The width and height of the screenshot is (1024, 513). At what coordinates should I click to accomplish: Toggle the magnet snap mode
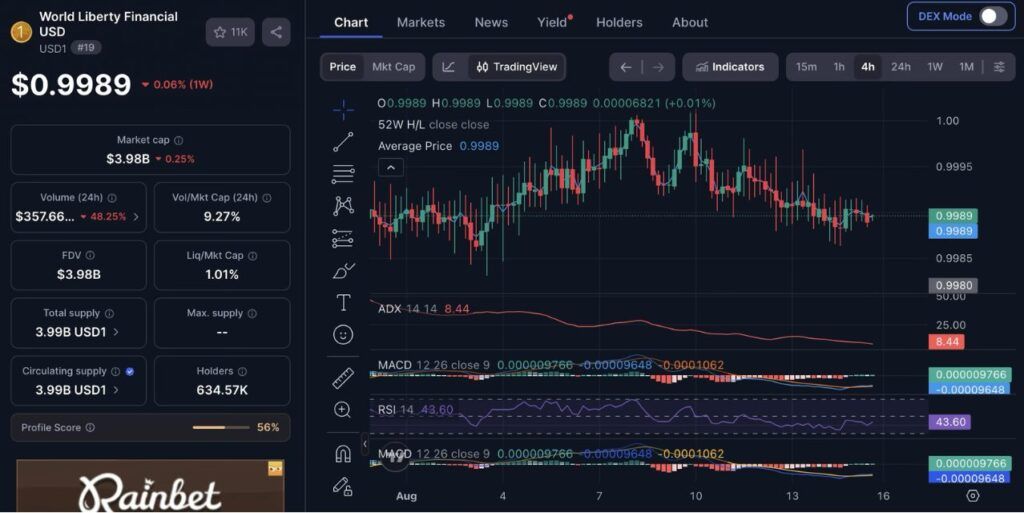click(x=344, y=453)
